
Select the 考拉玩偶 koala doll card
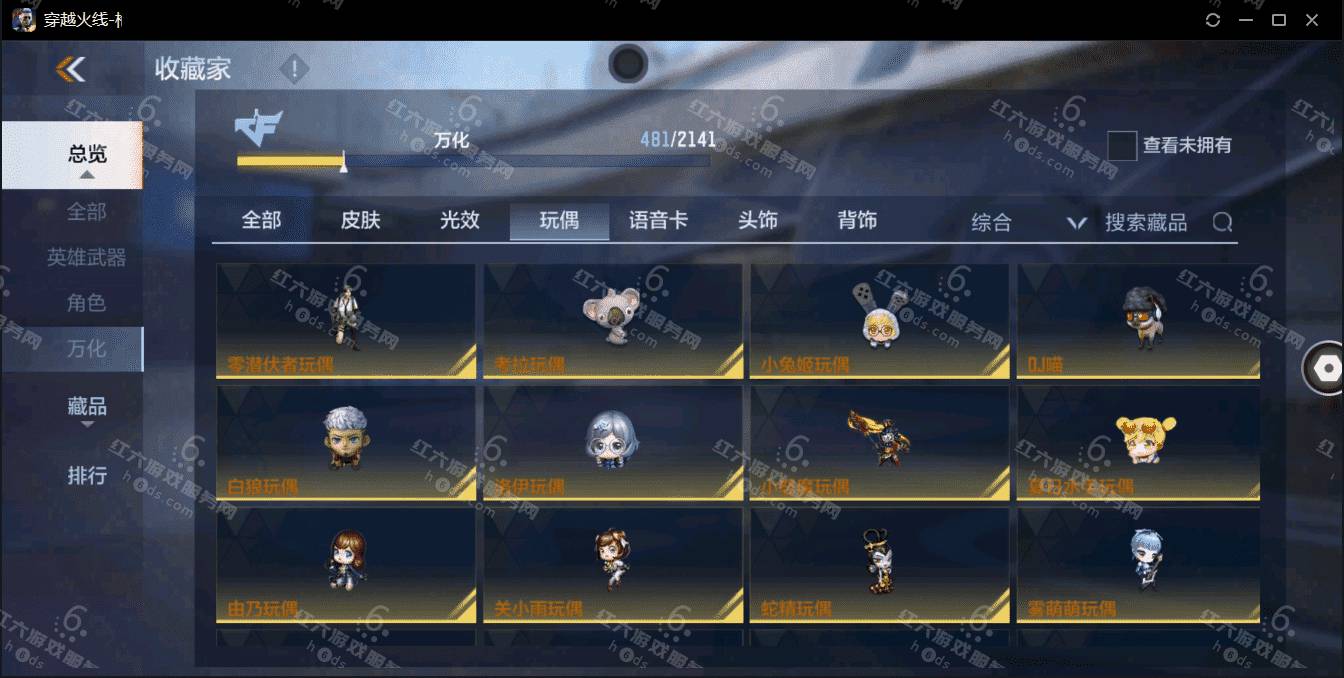point(613,321)
